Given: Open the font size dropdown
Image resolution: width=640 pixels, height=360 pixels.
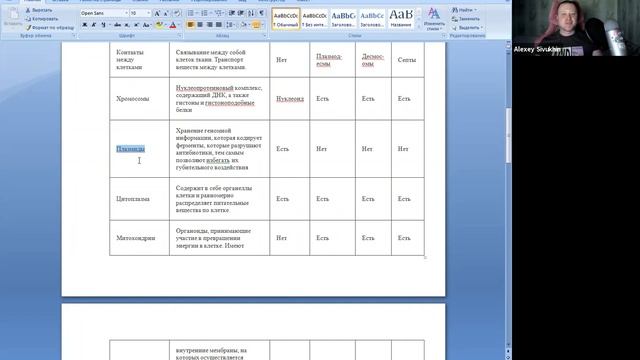Looking at the screenshot, I should click(x=149, y=13).
